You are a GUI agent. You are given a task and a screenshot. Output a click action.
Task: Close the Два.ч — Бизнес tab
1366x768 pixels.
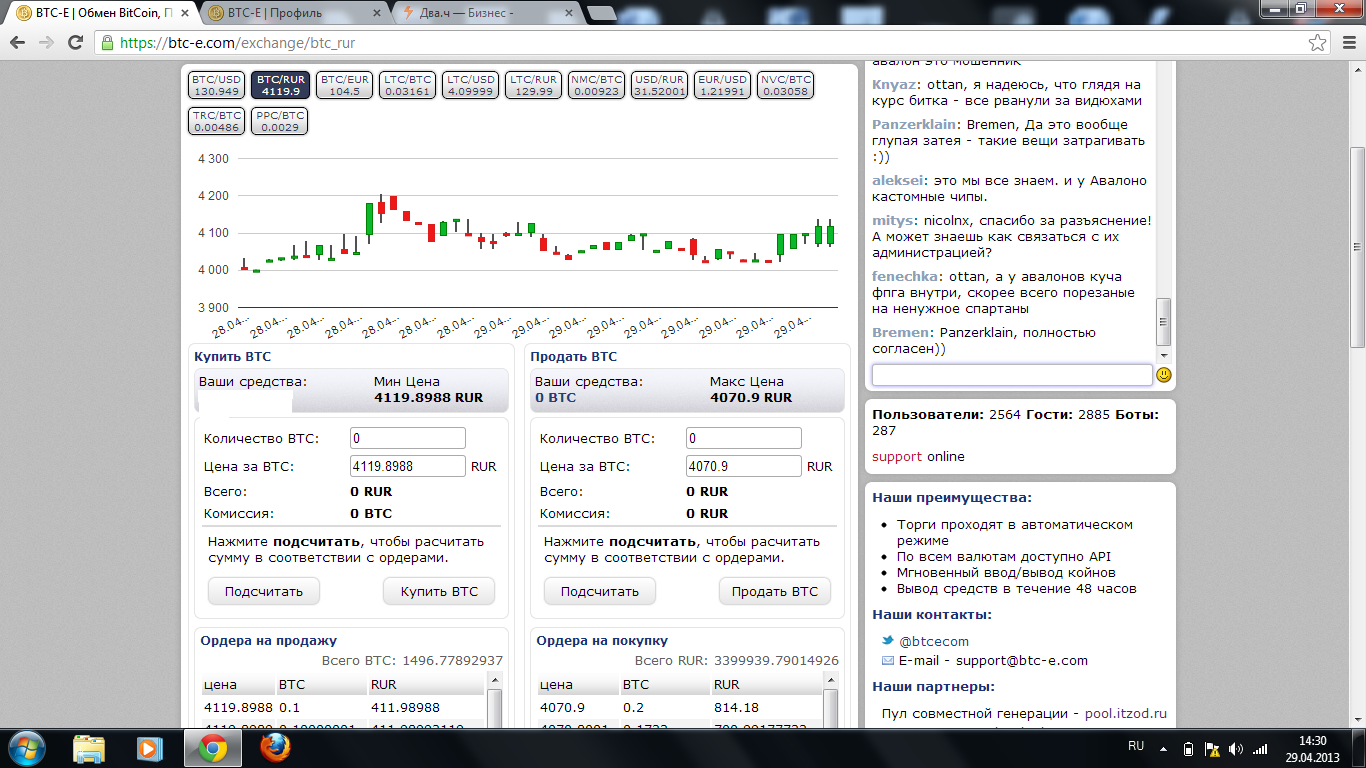[x=569, y=13]
